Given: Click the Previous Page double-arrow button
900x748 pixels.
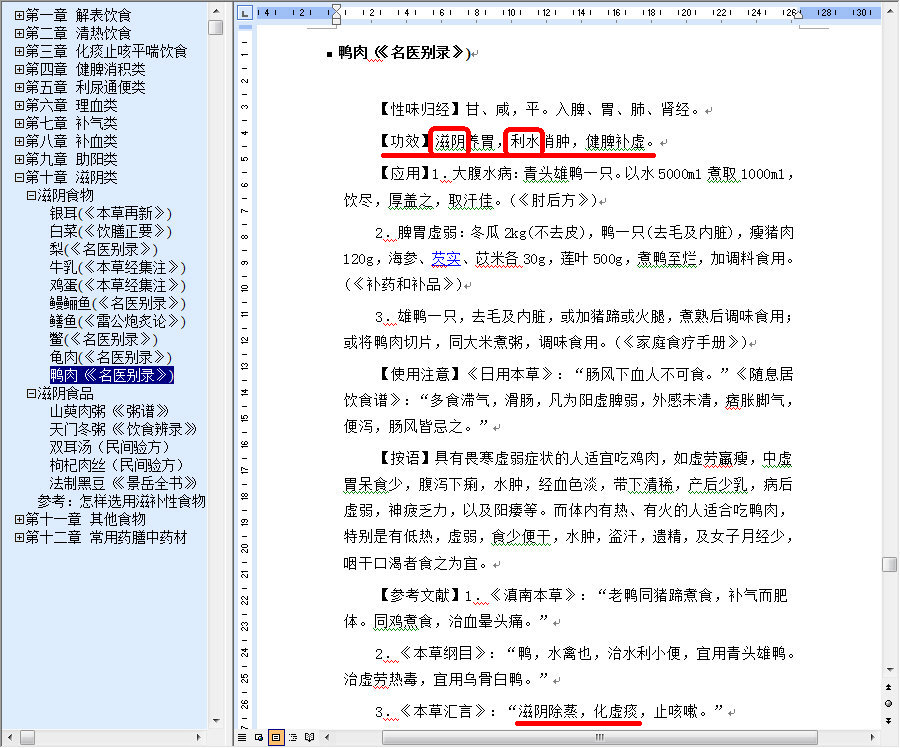Looking at the screenshot, I should (889, 687).
